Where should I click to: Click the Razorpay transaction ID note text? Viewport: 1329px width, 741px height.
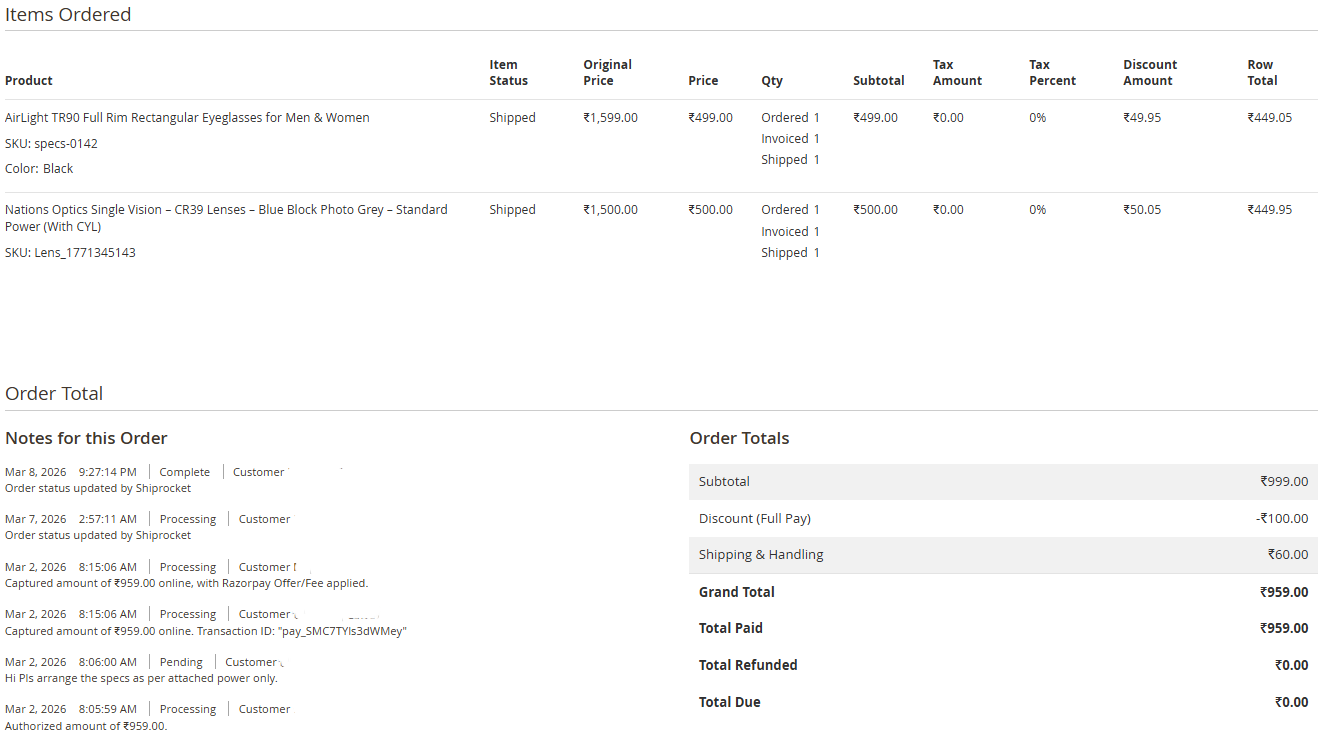[206, 631]
